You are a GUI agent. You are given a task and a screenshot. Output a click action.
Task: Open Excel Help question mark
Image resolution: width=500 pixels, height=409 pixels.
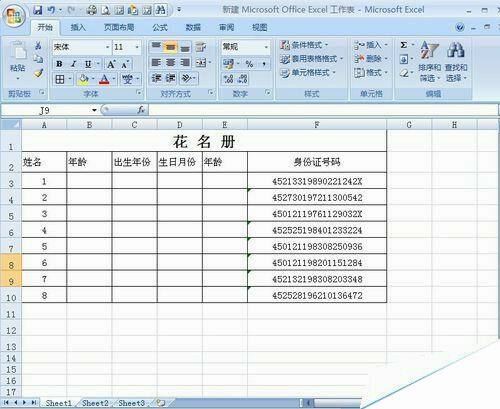pos(460,27)
